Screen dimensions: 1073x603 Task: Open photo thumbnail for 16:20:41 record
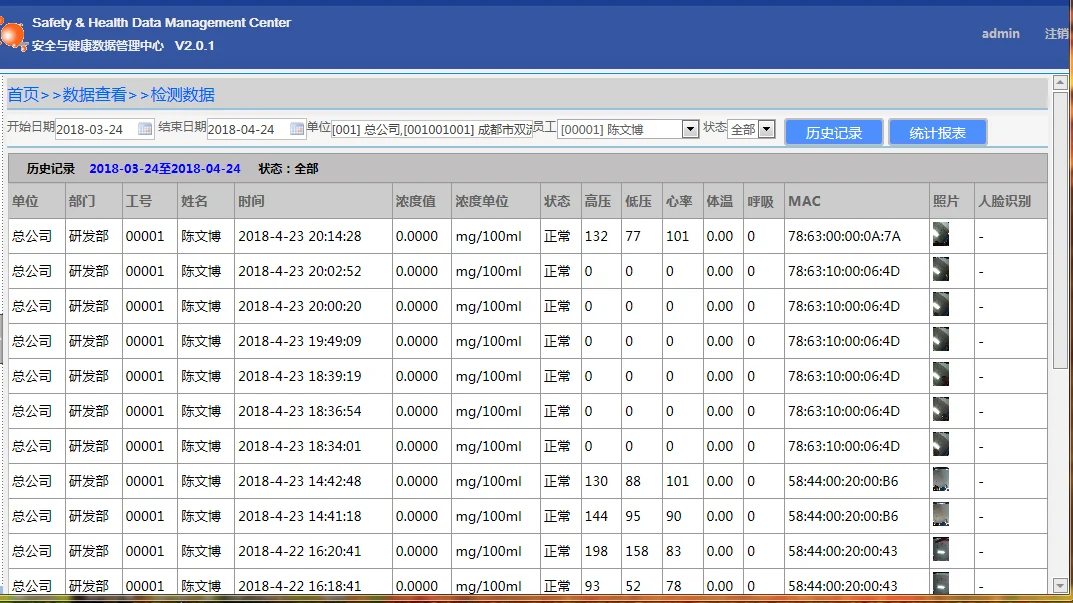click(x=940, y=551)
